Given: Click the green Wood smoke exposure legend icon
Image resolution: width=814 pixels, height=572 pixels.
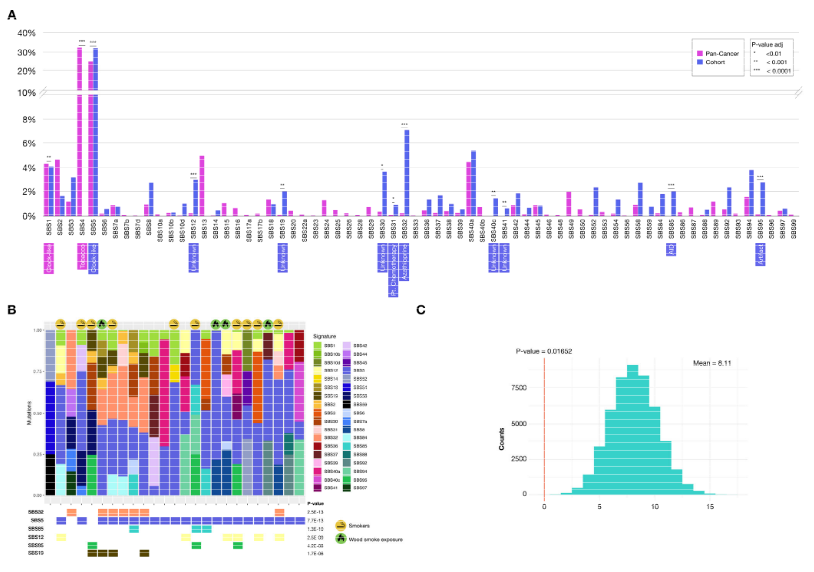Looking at the screenshot, I should point(341,539).
